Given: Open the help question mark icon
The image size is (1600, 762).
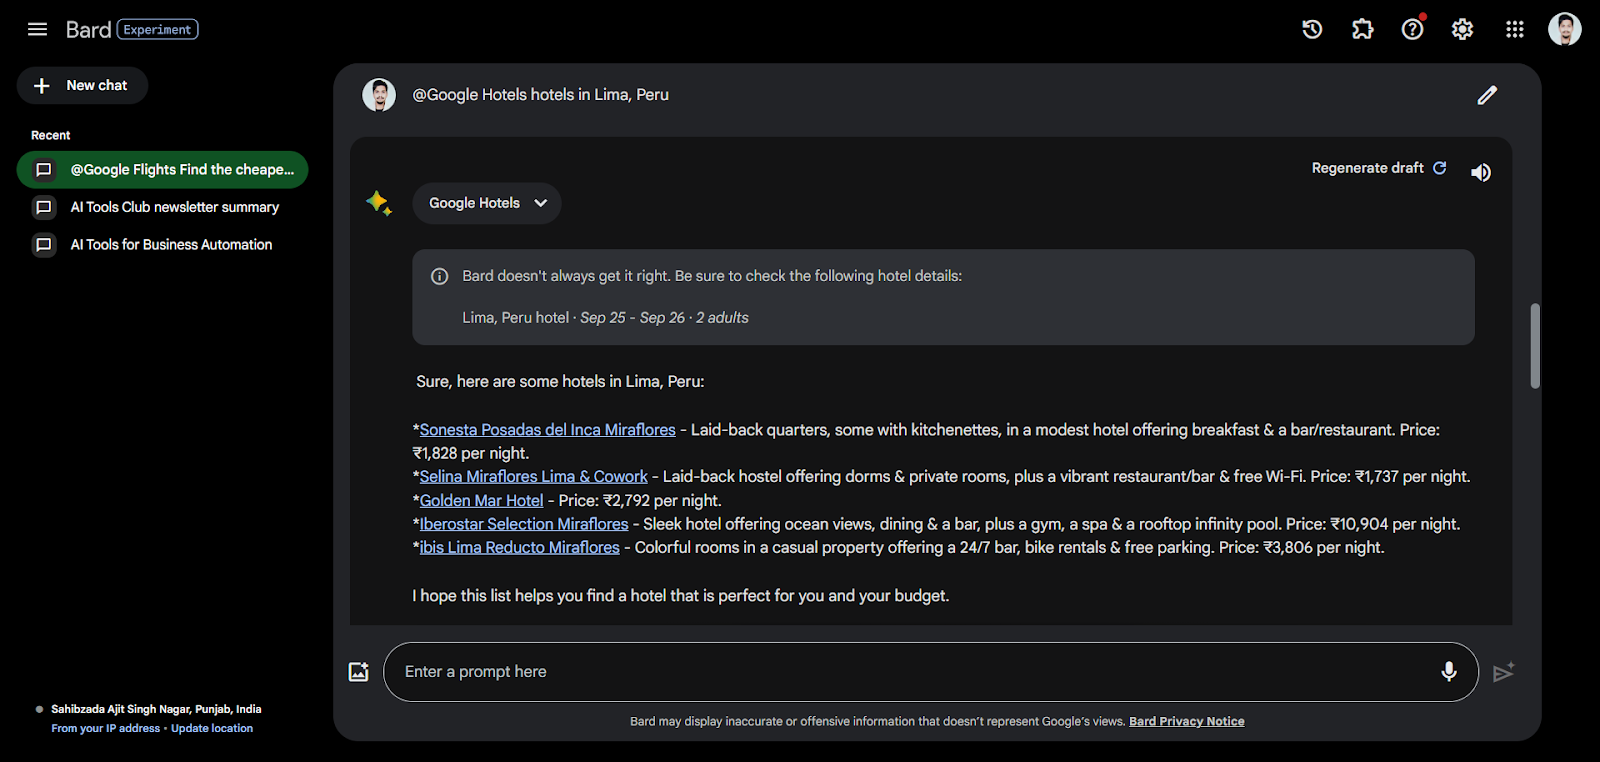Looking at the screenshot, I should tap(1412, 29).
